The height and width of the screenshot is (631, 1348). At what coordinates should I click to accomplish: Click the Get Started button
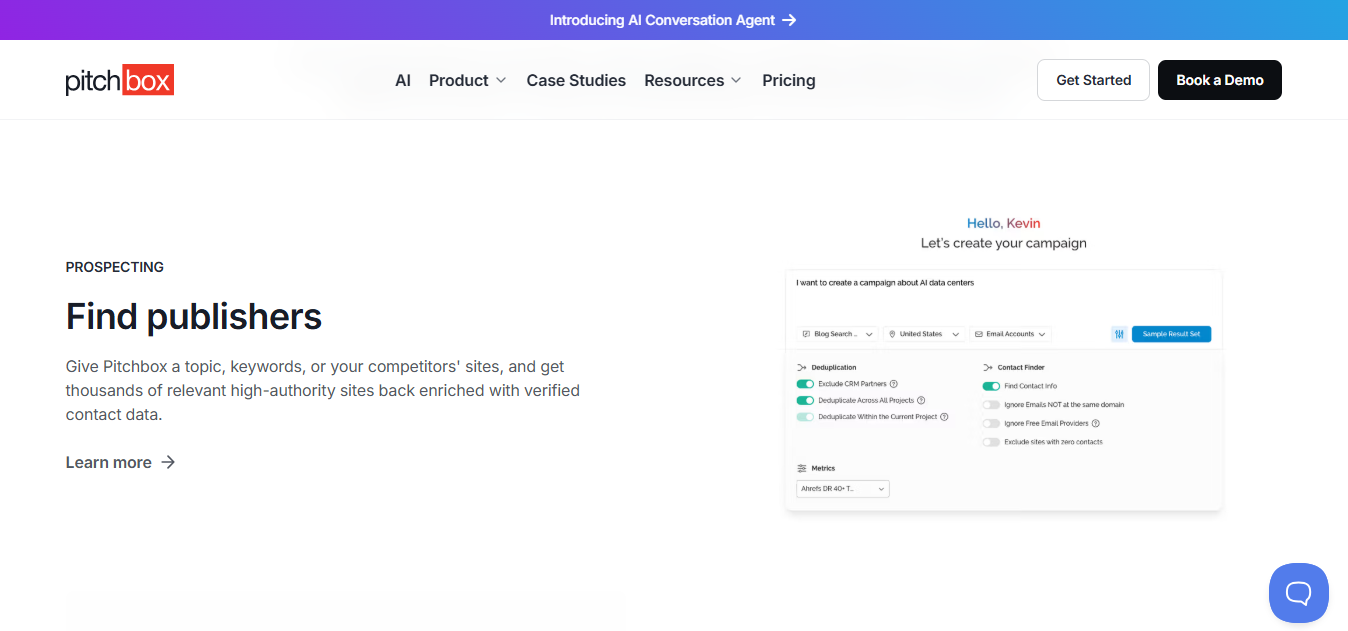[1094, 80]
